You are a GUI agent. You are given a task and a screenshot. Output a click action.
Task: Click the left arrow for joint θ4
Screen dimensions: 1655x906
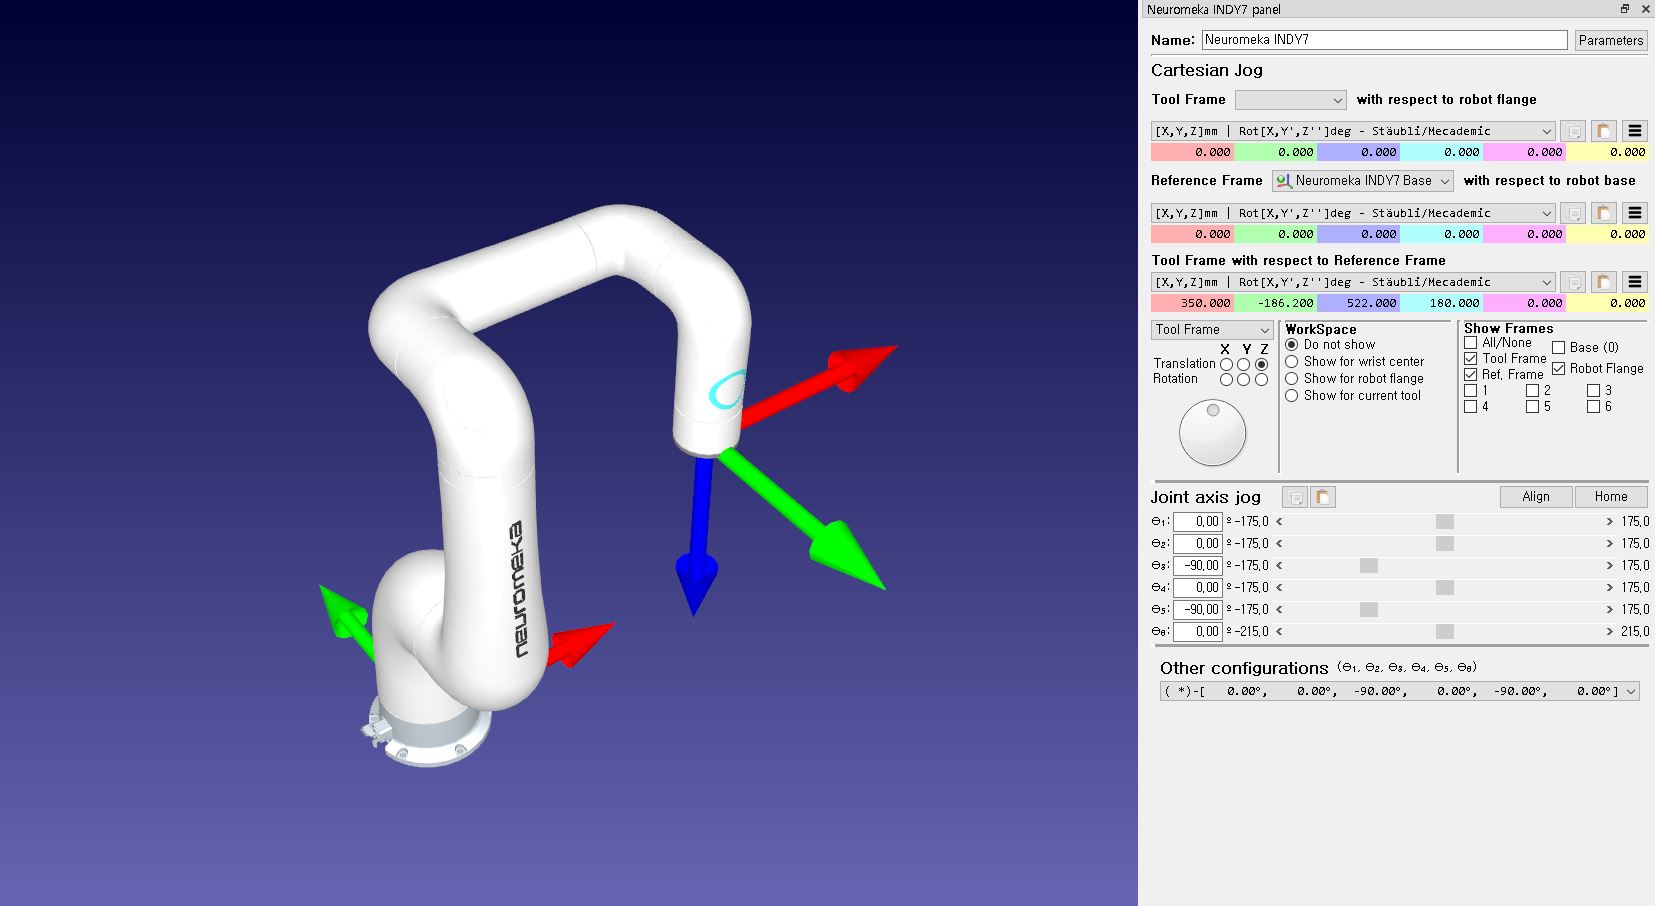[x=1279, y=588]
